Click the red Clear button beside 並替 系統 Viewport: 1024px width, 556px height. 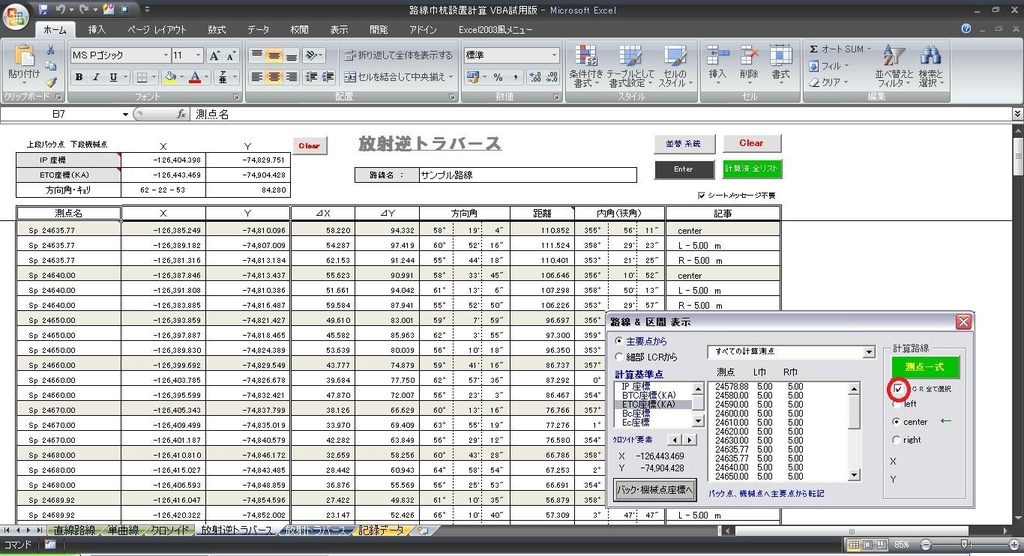coord(751,143)
